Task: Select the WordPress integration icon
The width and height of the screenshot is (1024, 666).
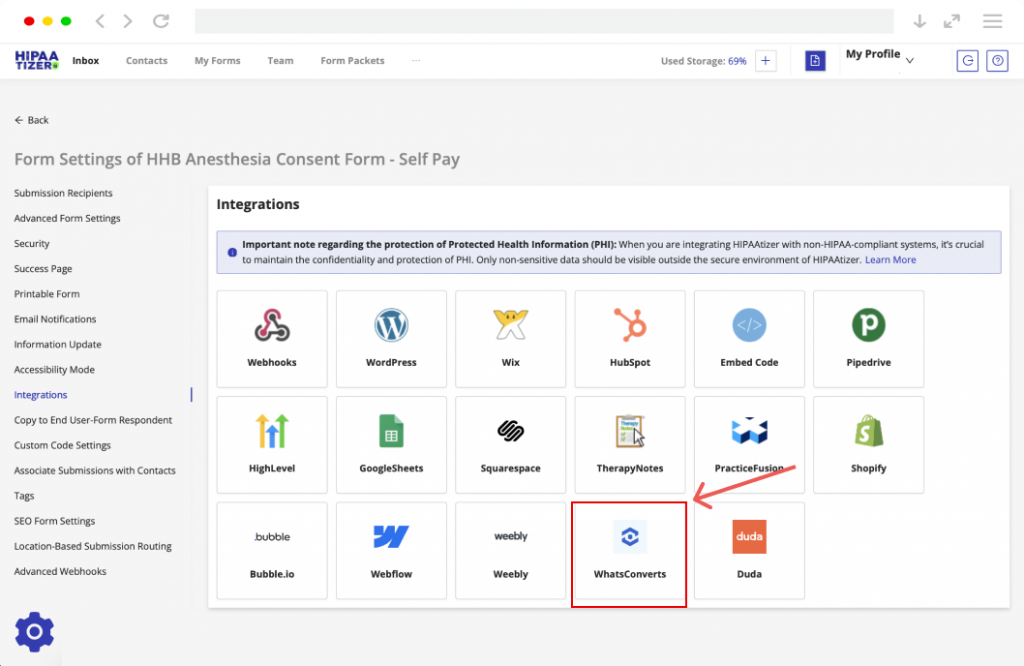Action: [391, 326]
